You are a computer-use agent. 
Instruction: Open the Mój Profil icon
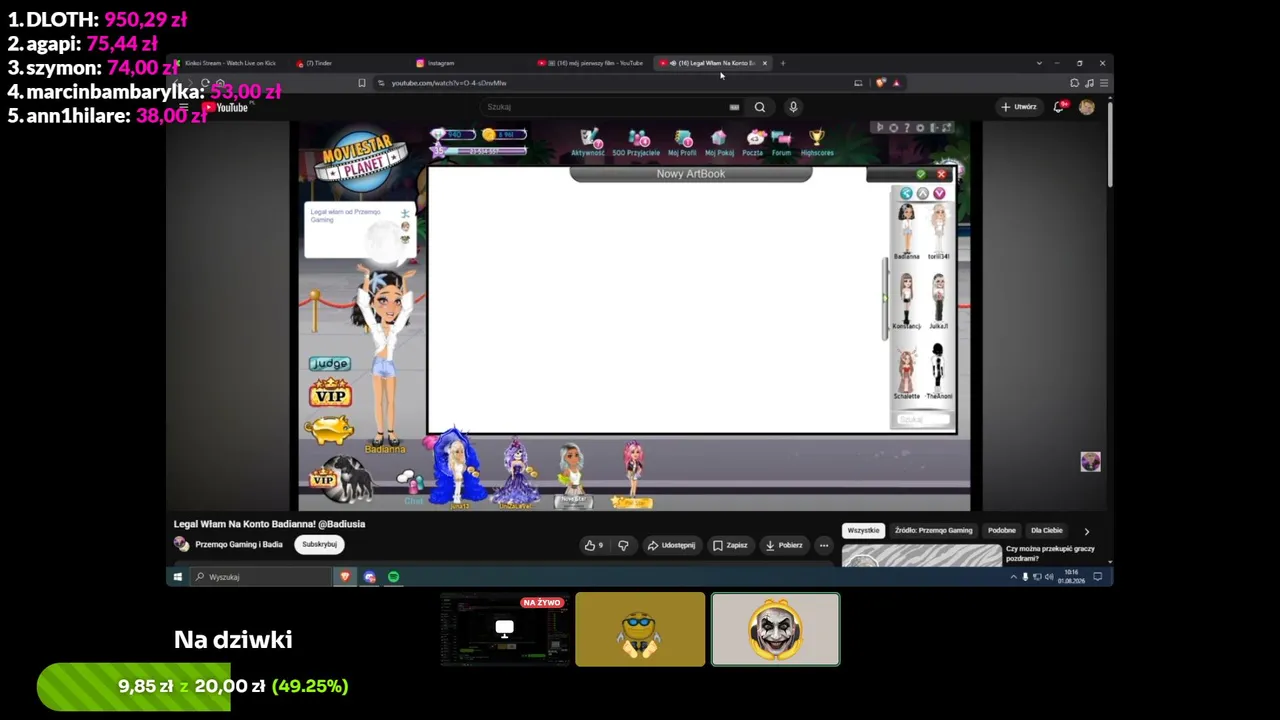pos(682,142)
